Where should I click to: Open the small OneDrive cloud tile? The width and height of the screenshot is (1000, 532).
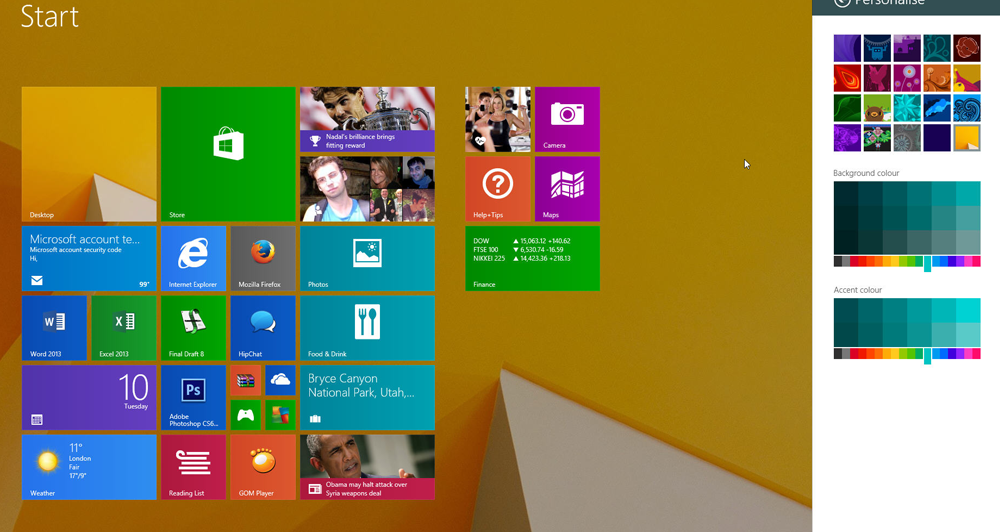tap(280, 381)
